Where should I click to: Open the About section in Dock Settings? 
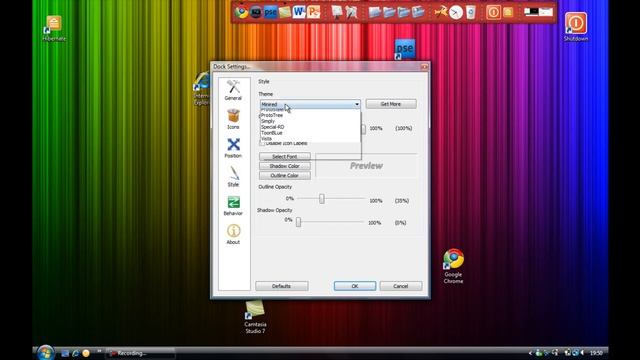233,234
